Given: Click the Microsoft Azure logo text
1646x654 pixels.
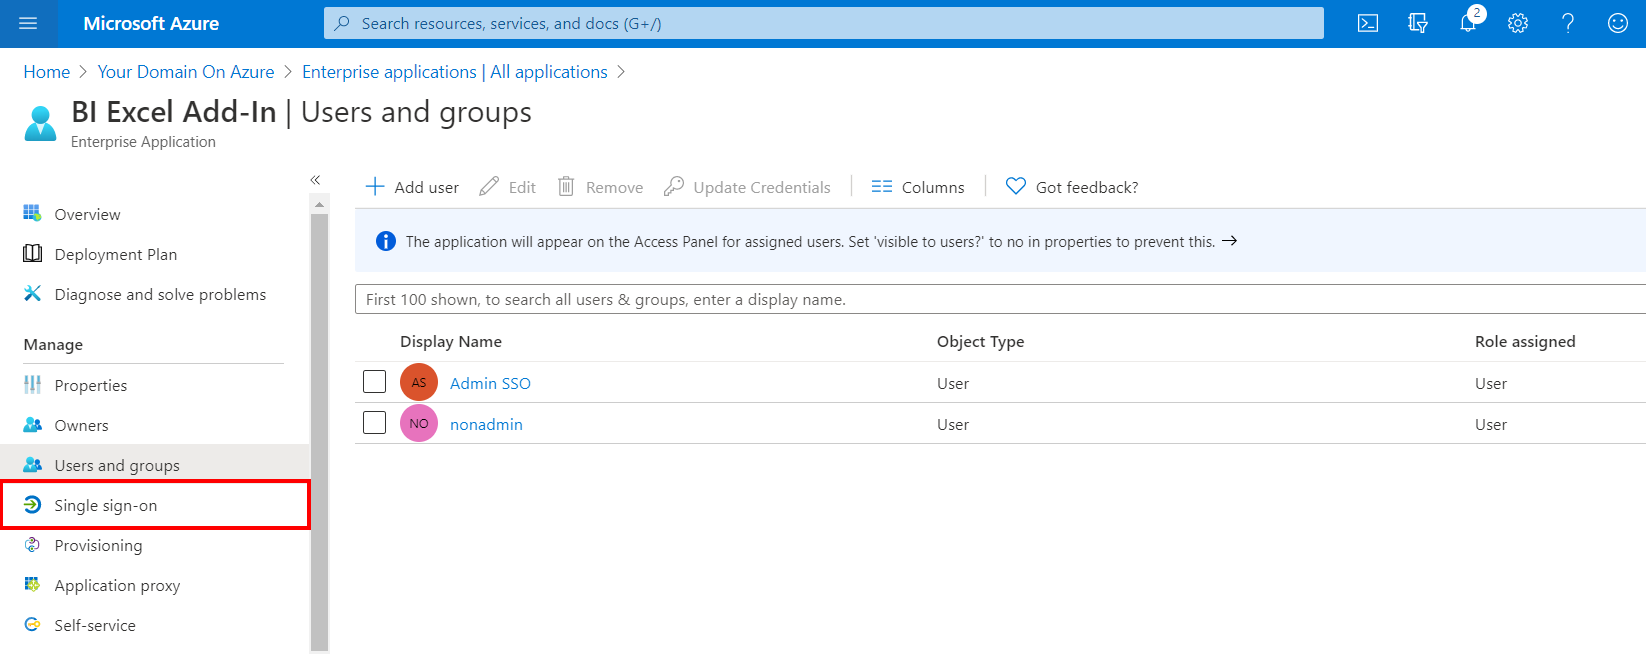Looking at the screenshot, I should pyautogui.click(x=151, y=23).
